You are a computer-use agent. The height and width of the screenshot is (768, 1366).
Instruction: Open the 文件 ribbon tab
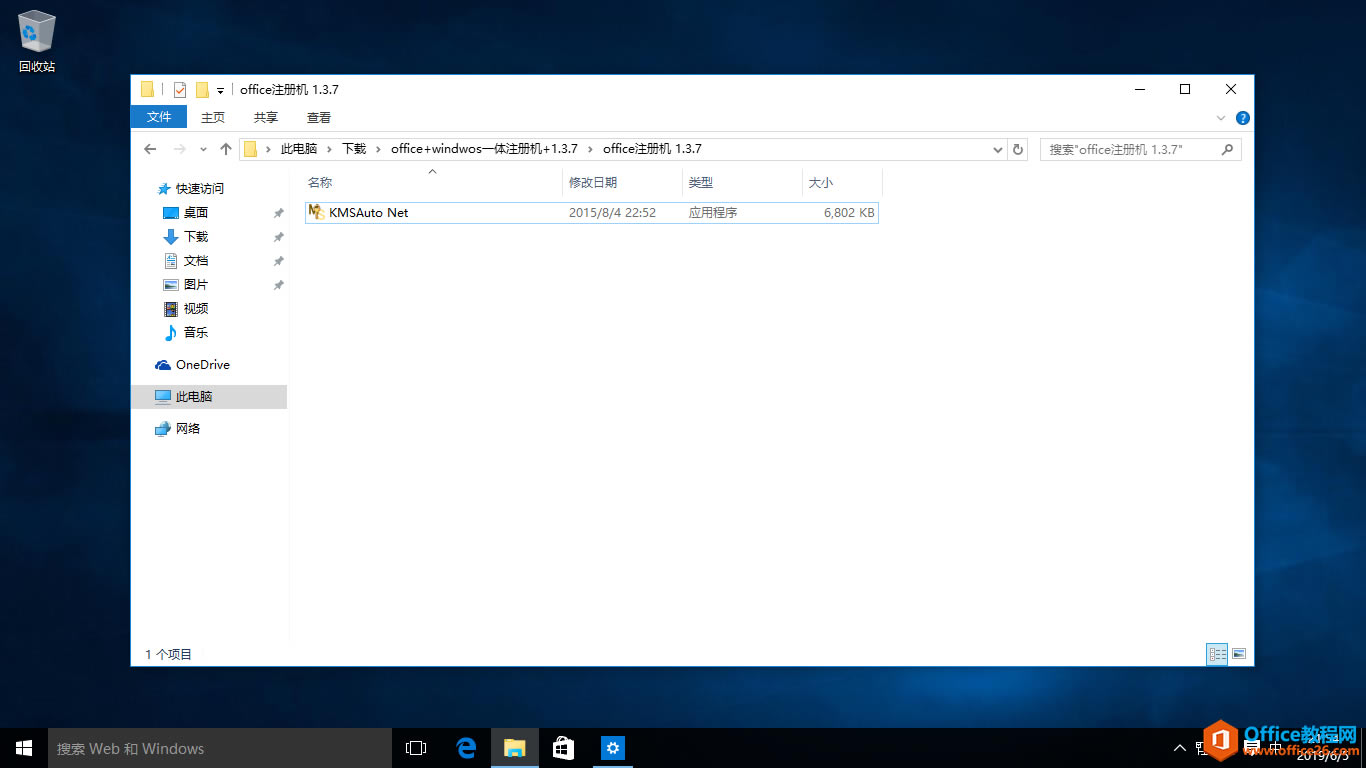coord(159,117)
